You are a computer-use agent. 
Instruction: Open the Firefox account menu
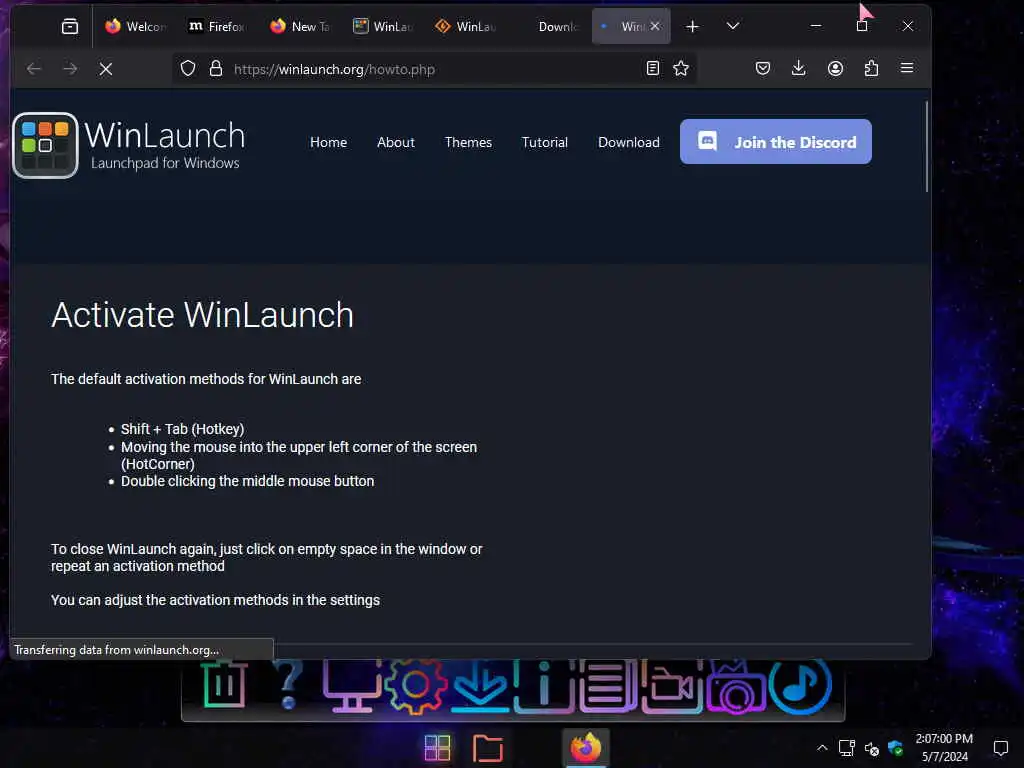835,69
